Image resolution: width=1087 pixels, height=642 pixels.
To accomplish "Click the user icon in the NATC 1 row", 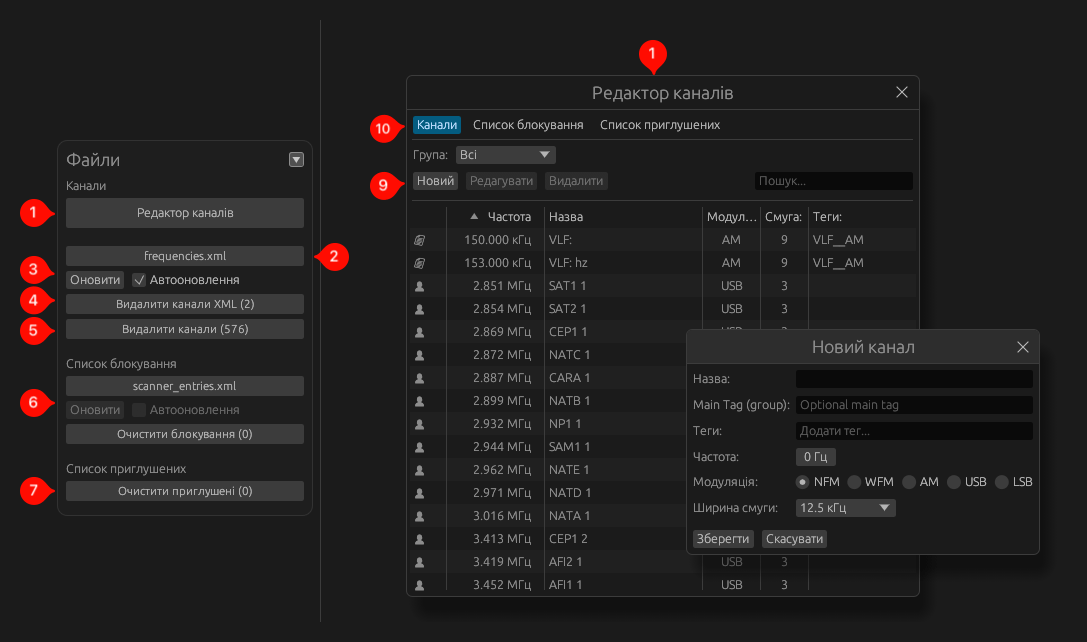I will point(419,355).
